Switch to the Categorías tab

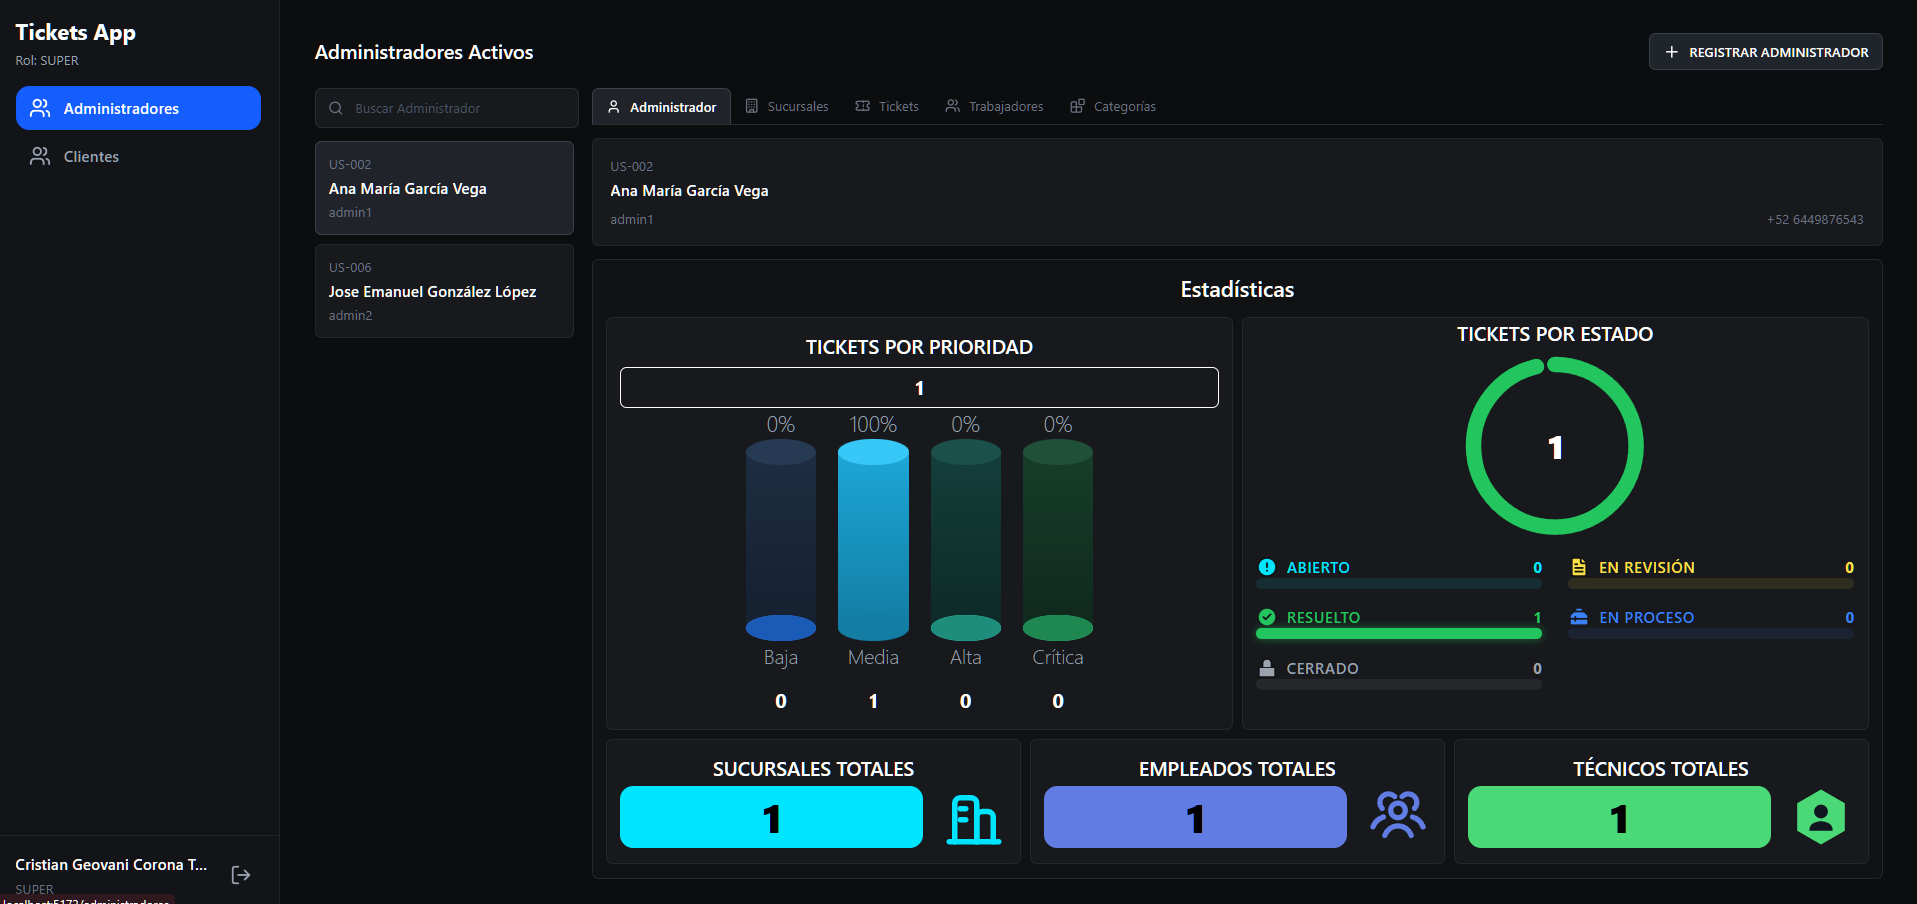pos(1113,106)
